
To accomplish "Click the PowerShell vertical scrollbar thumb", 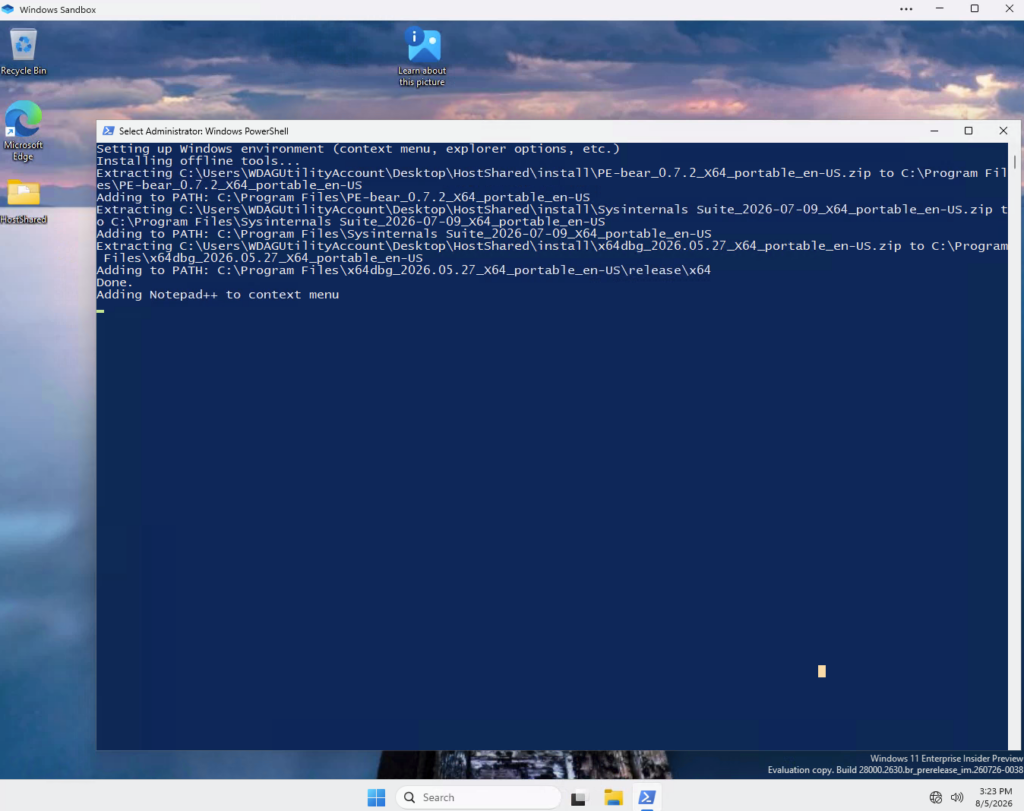I will pos(1014,161).
